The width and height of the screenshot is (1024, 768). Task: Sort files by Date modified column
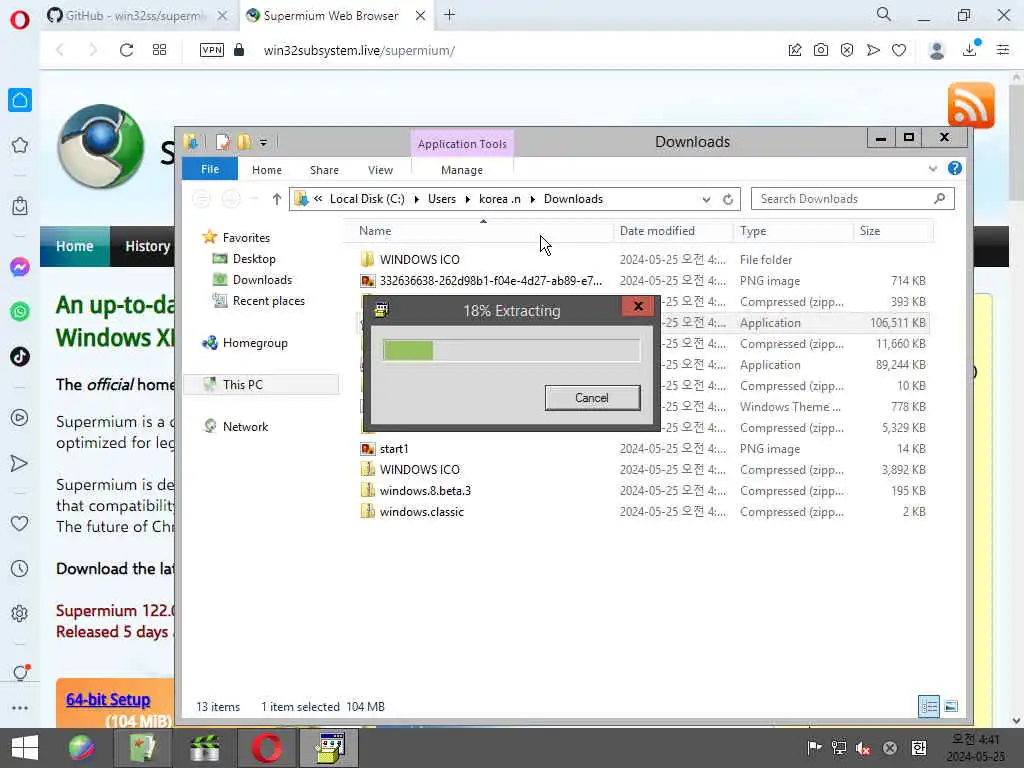point(673,231)
